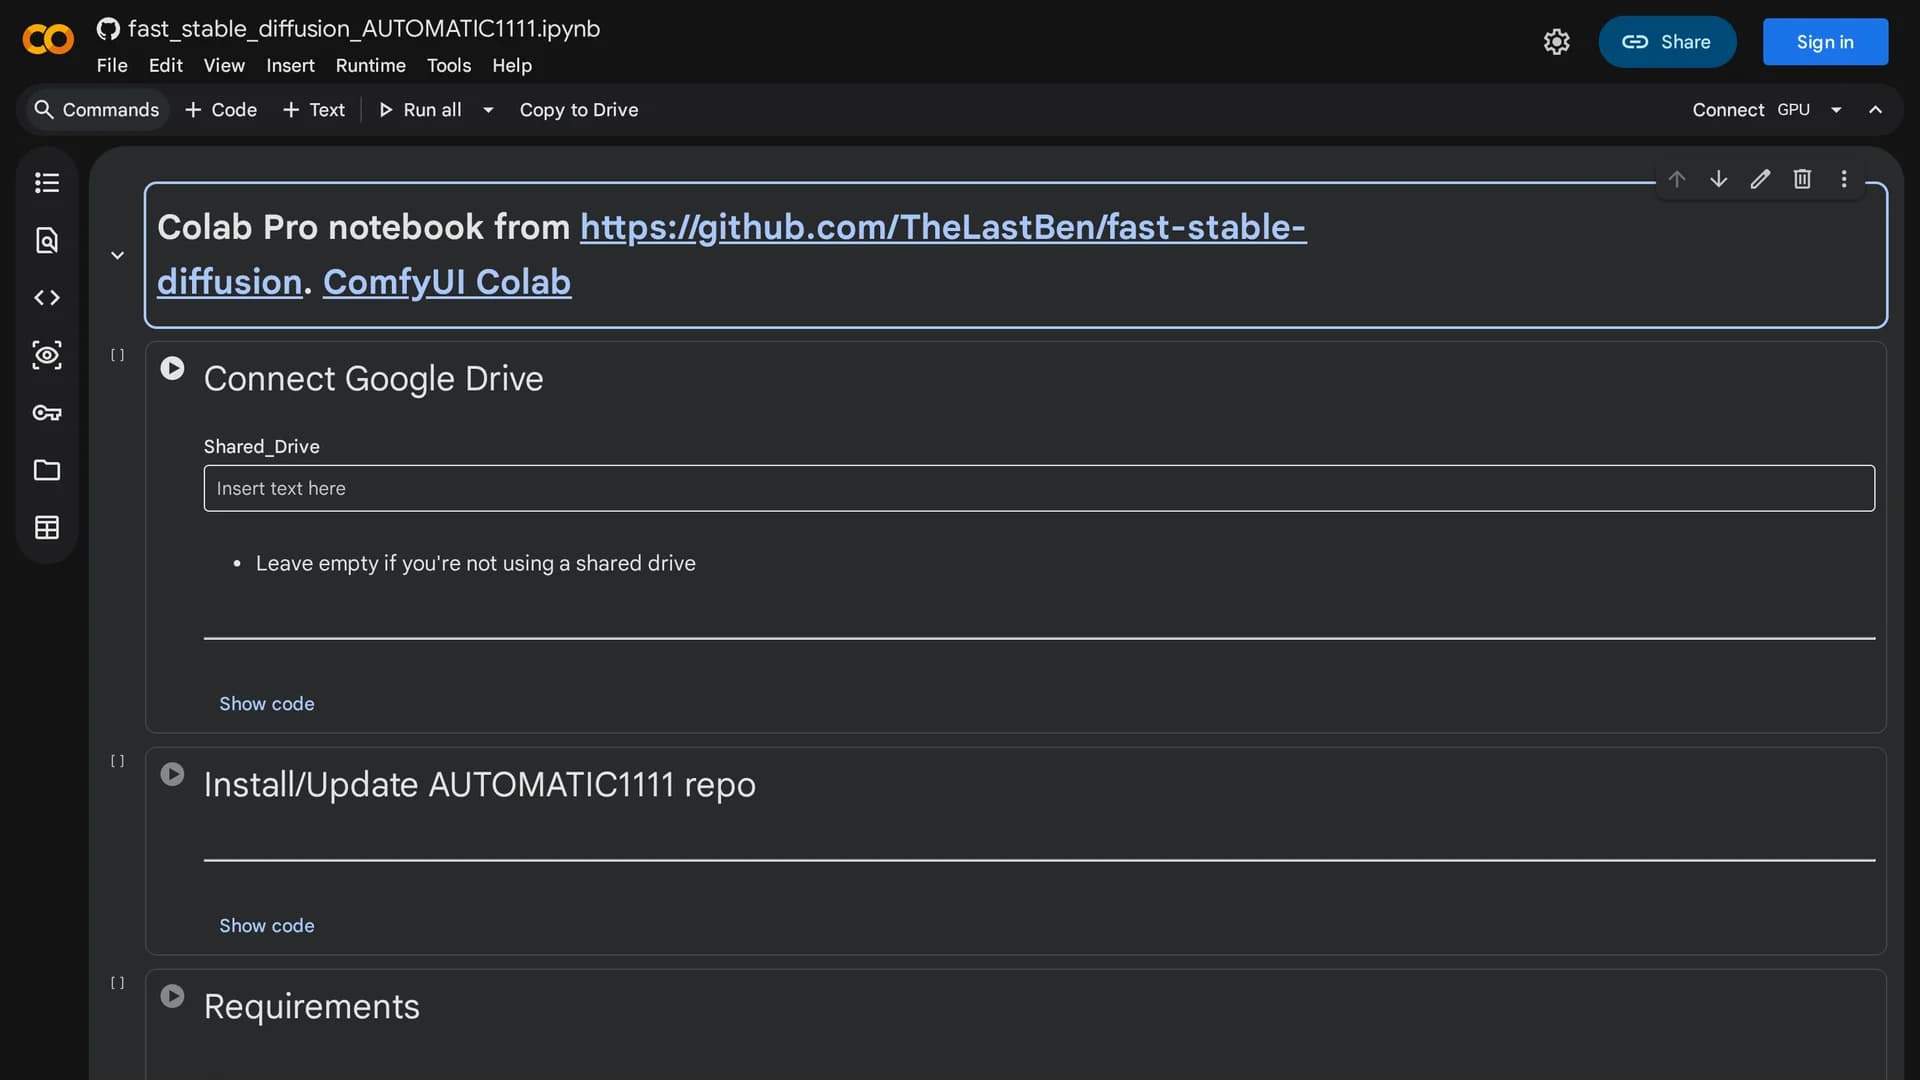Image resolution: width=1920 pixels, height=1080 pixels.
Task: Click the Install/Update AUTOMATIC1111 repo heading
Action: click(480, 785)
